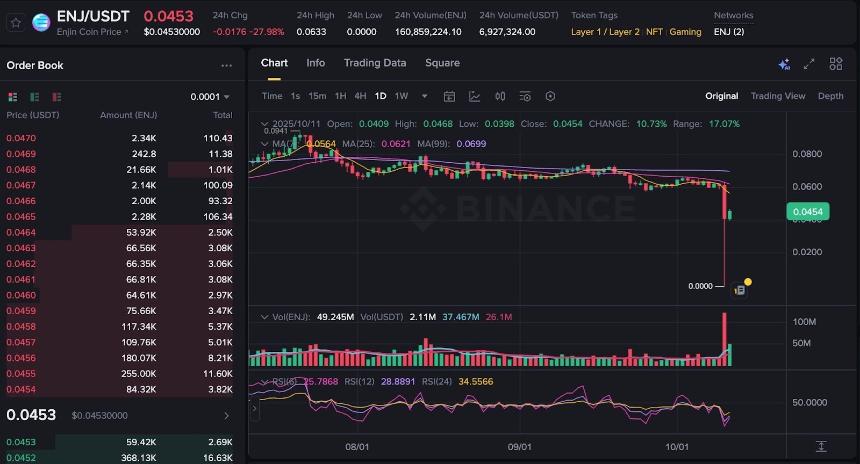Switch to the Trading Data tab
The image size is (860, 464).
pyautogui.click(x=375, y=63)
